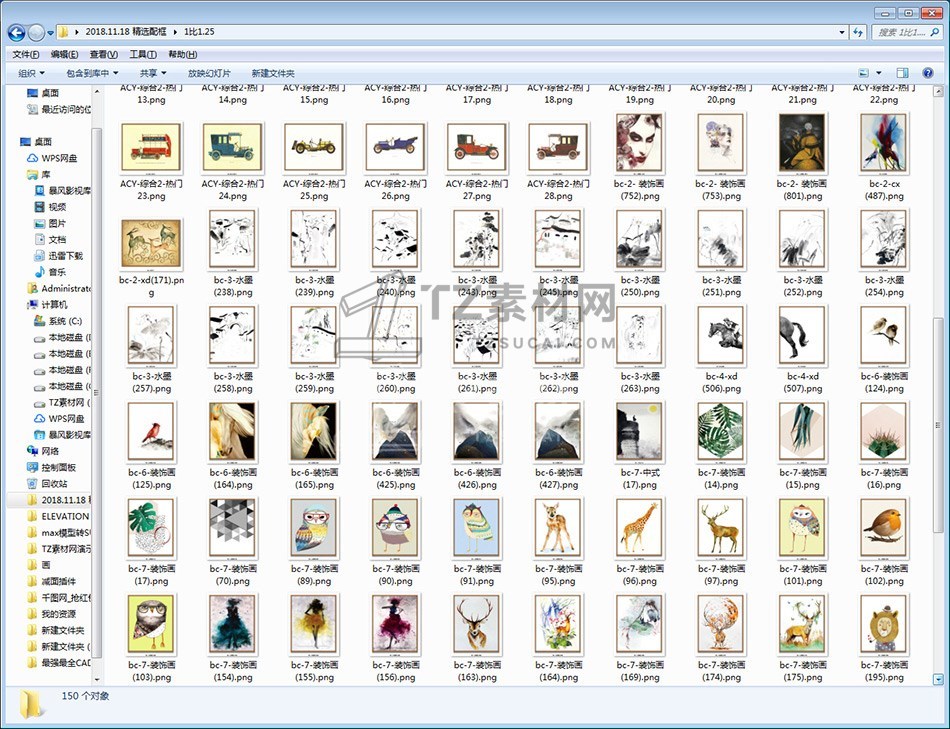The height and width of the screenshot is (729, 950).
Task: Open 回收站 in the navigation pane
Action: [x=47, y=484]
